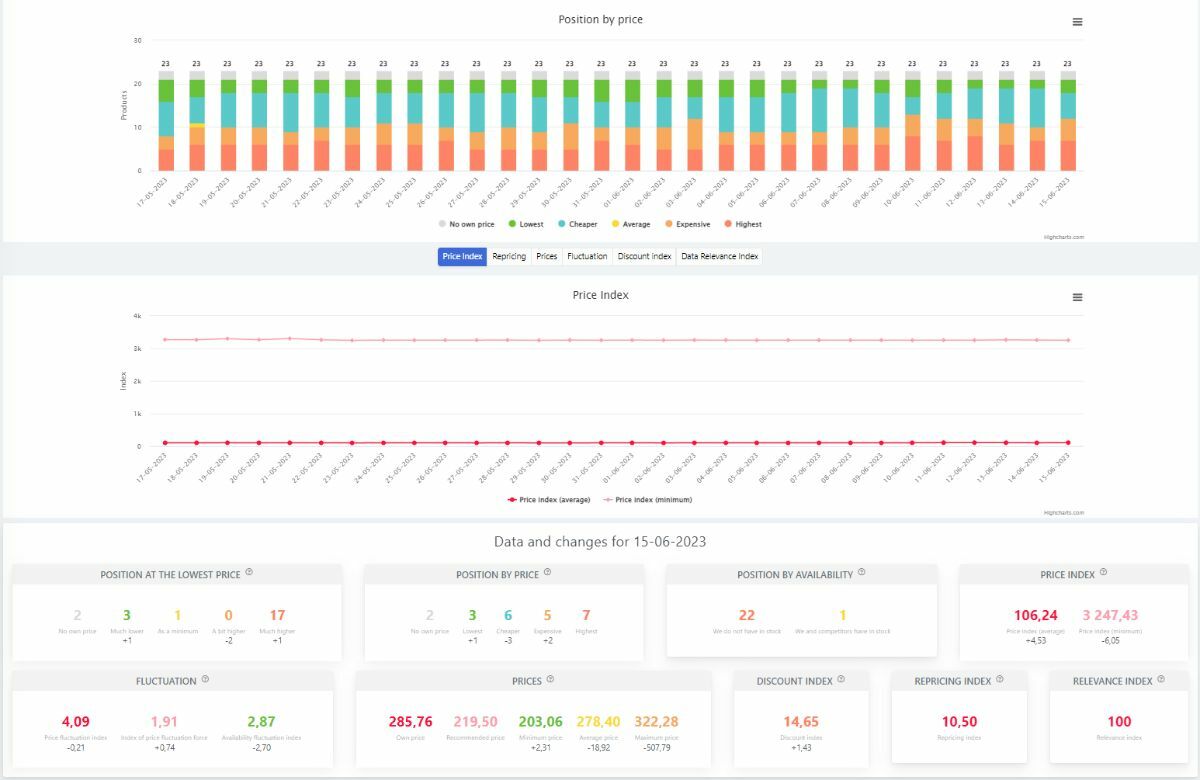Open the PRICE INDEX info tooltip
This screenshot has width=1200, height=780.
[x=1104, y=574]
